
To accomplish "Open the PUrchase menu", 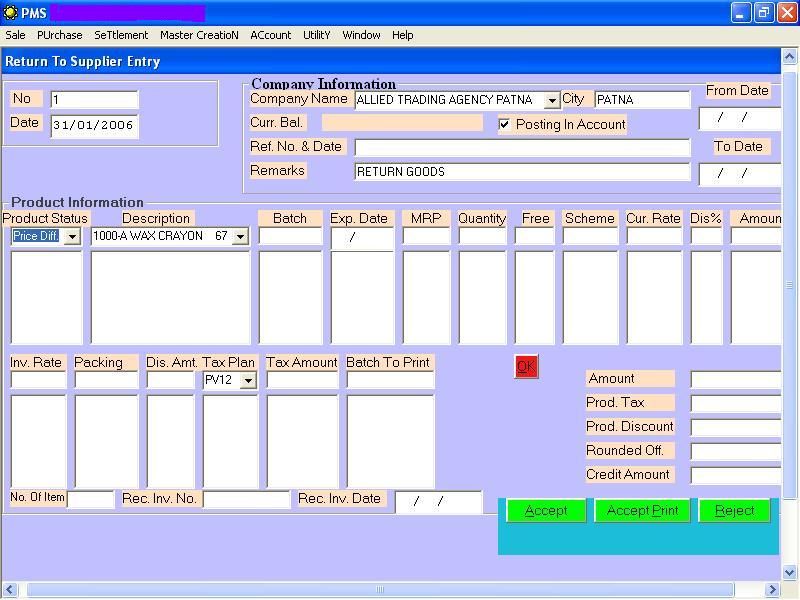I will click(60, 35).
